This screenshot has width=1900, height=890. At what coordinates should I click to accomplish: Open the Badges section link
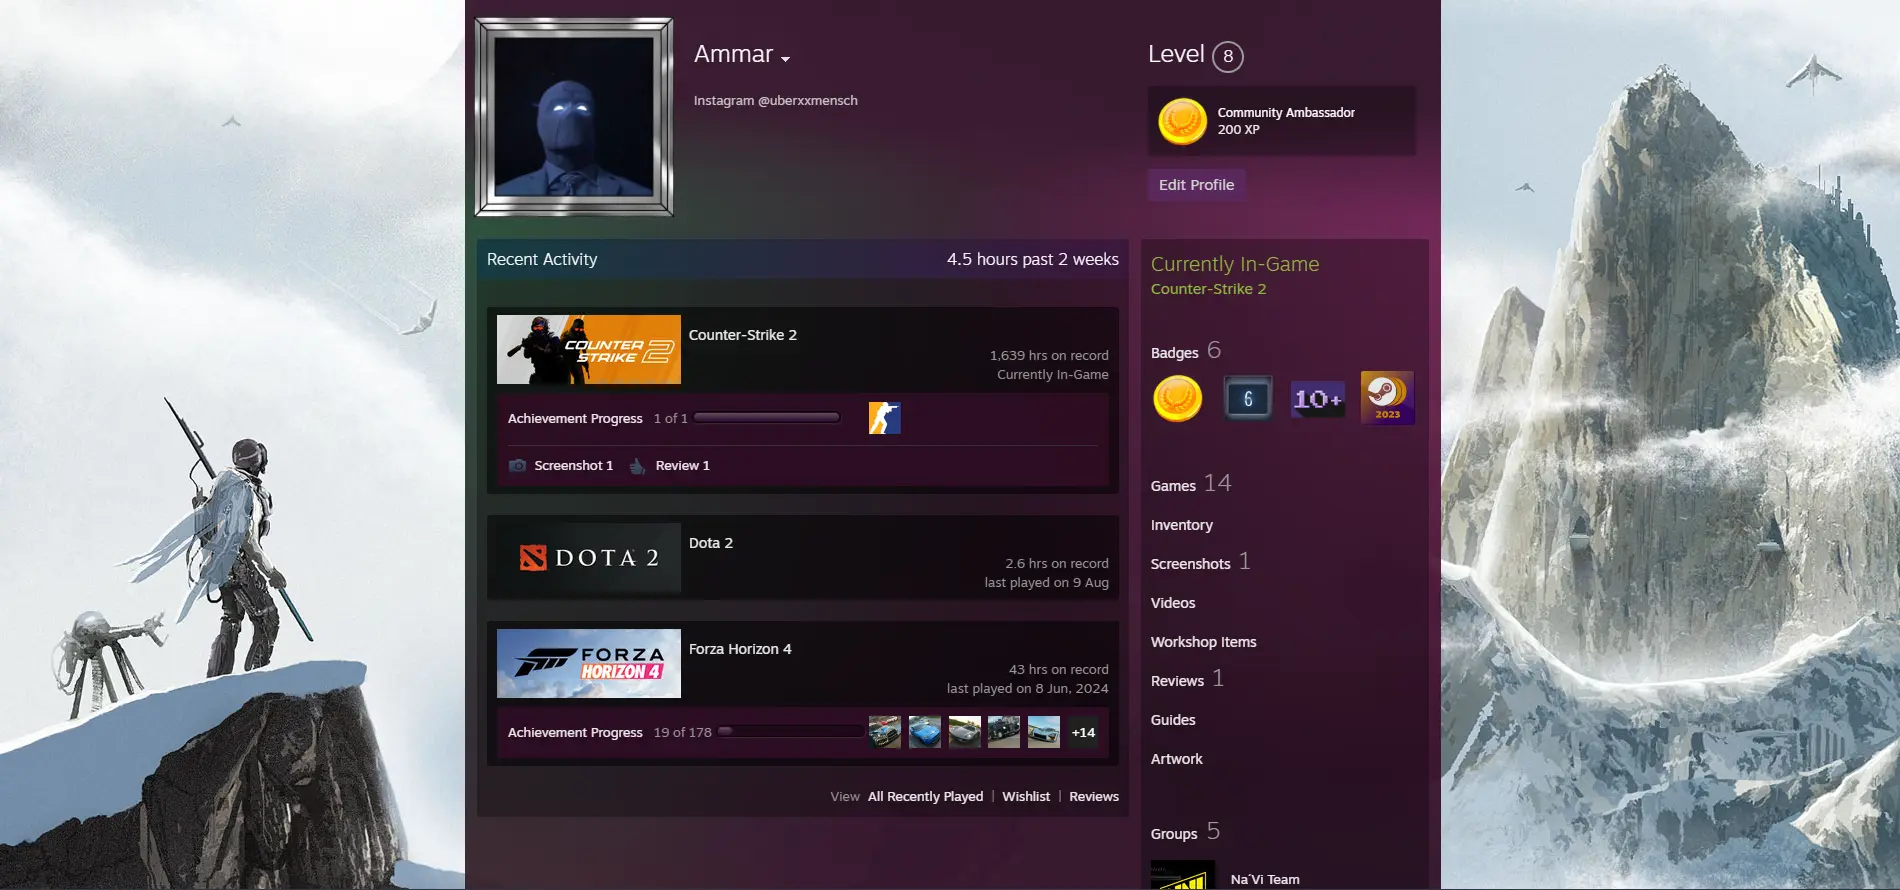click(1186, 351)
